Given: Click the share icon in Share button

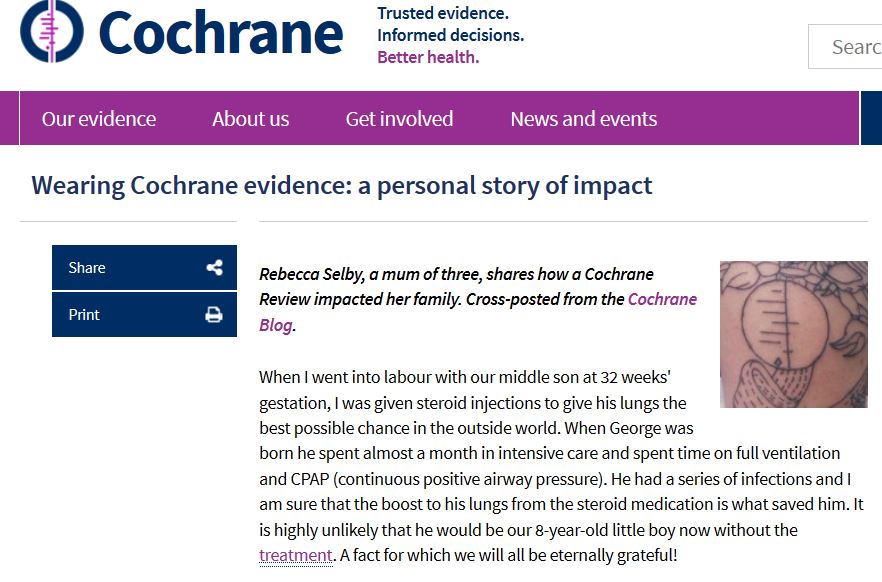Looking at the screenshot, I should coord(214,268).
